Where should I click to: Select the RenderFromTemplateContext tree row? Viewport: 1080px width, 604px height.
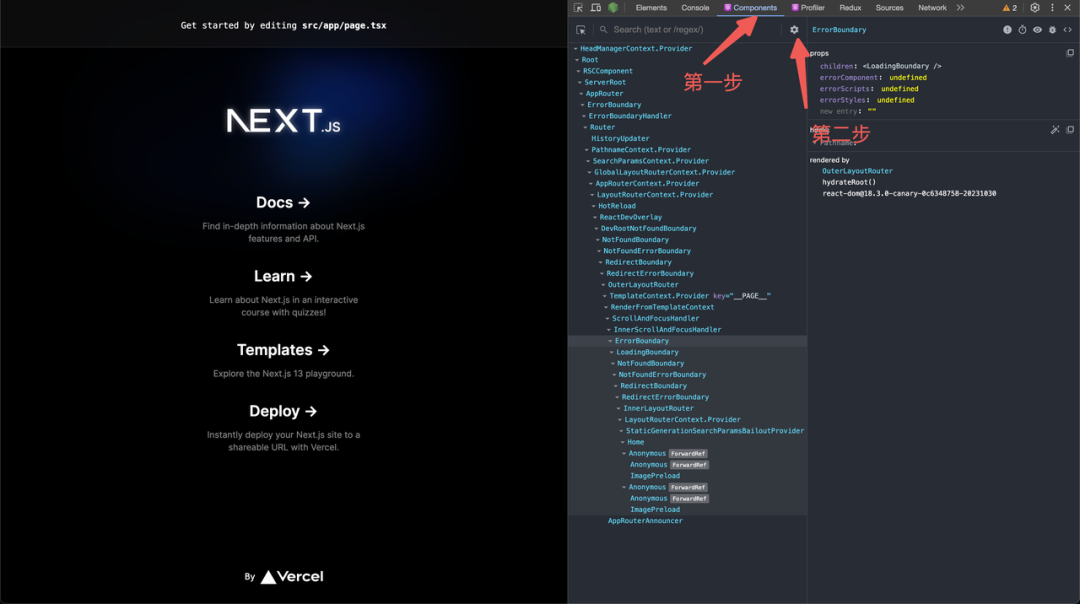(x=687, y=307)
